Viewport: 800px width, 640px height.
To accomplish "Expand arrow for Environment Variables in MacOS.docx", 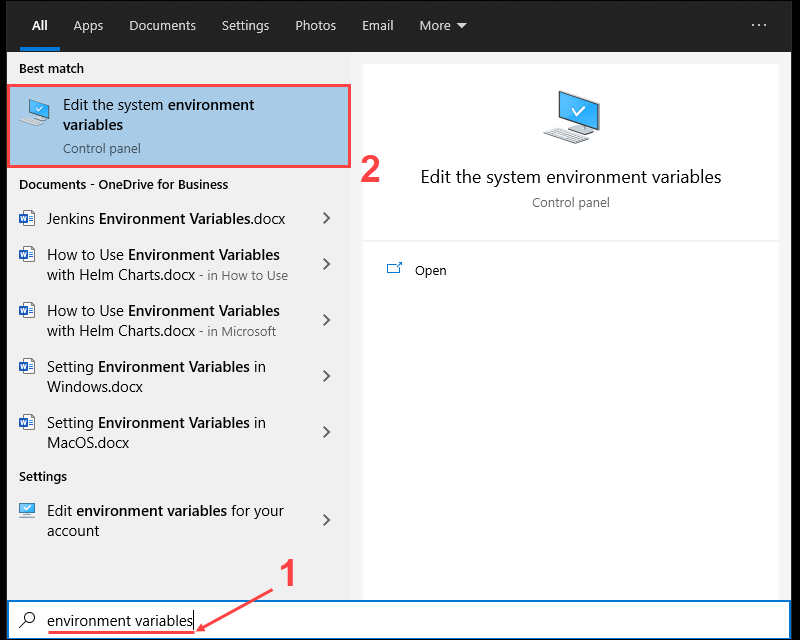I will point(327,432).
